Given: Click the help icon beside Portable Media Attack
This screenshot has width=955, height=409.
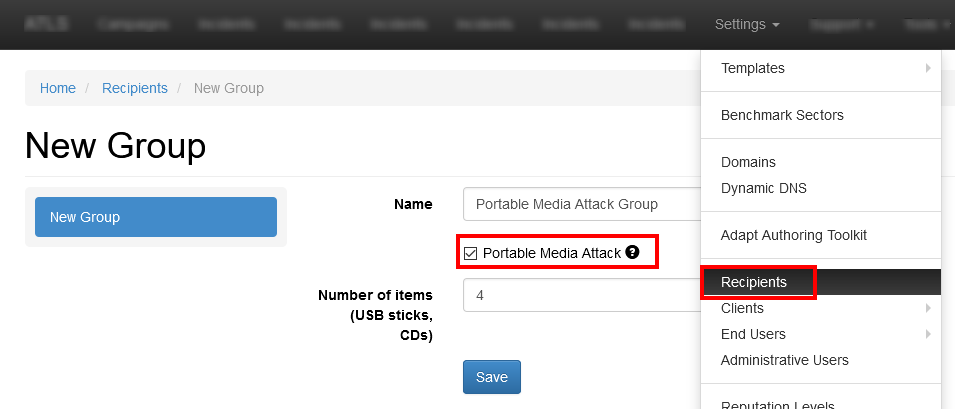Looking at the screenshot, I should click(632, 252).
